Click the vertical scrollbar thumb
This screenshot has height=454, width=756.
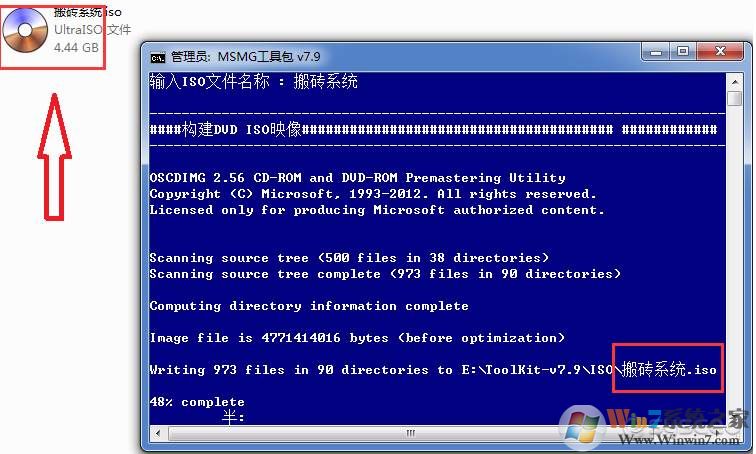734,98
